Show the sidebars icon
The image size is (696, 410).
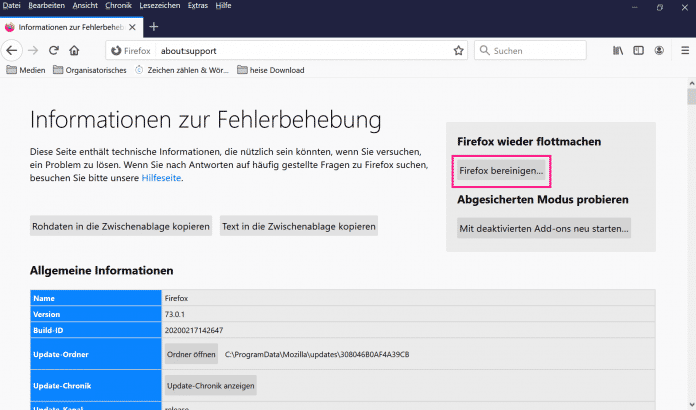click(639, 49)
